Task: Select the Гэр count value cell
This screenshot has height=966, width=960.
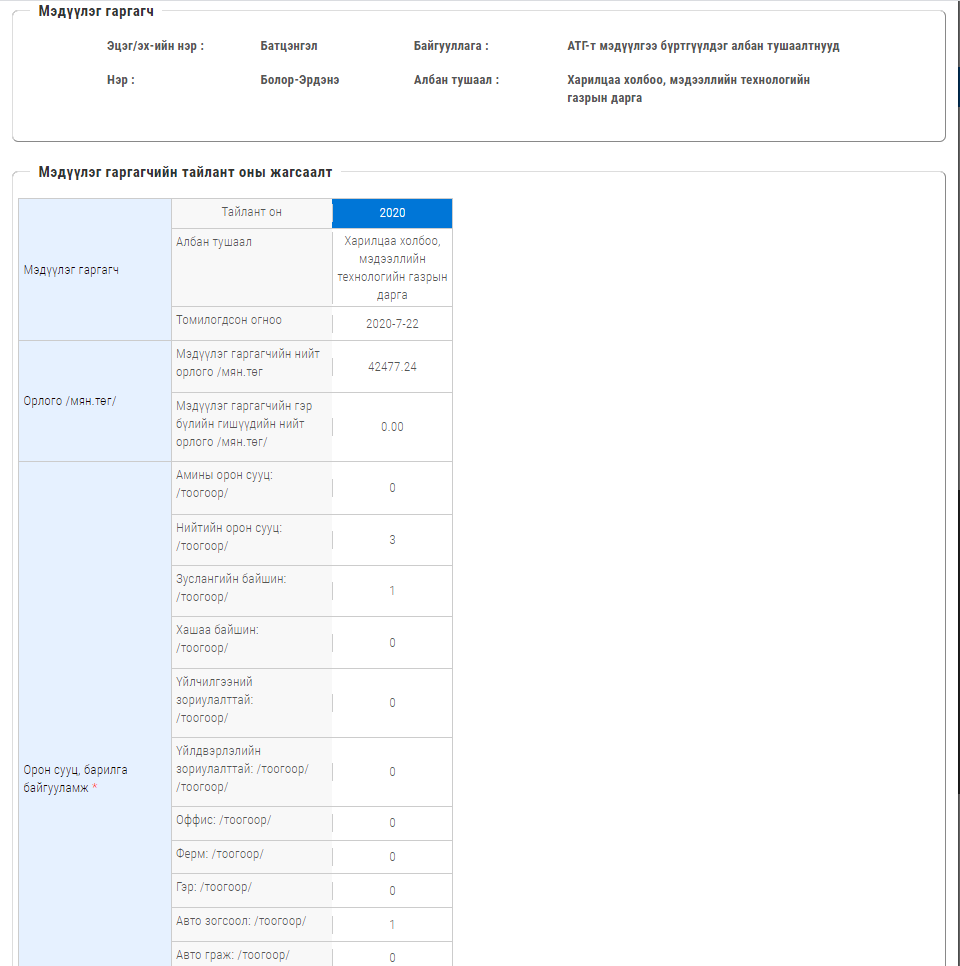Action: click(x=392, y=891)
